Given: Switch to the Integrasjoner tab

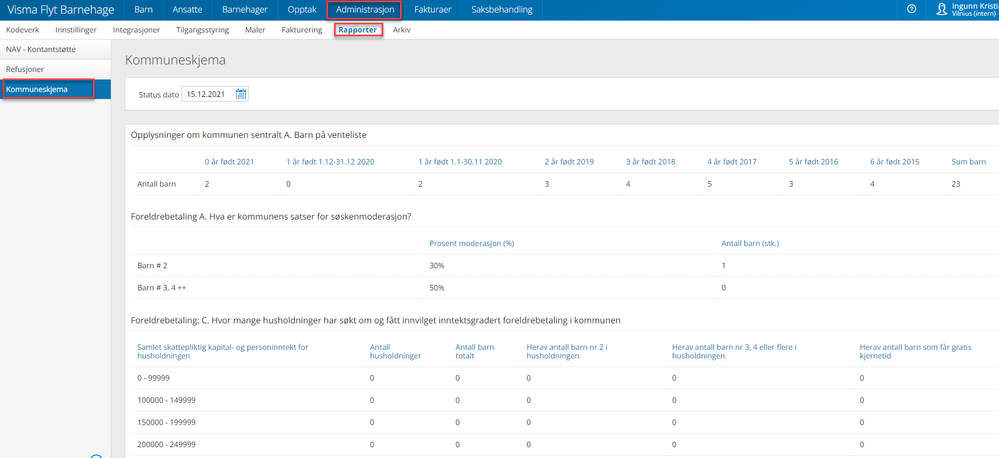Looking at the screenshot, I should 136,30.
